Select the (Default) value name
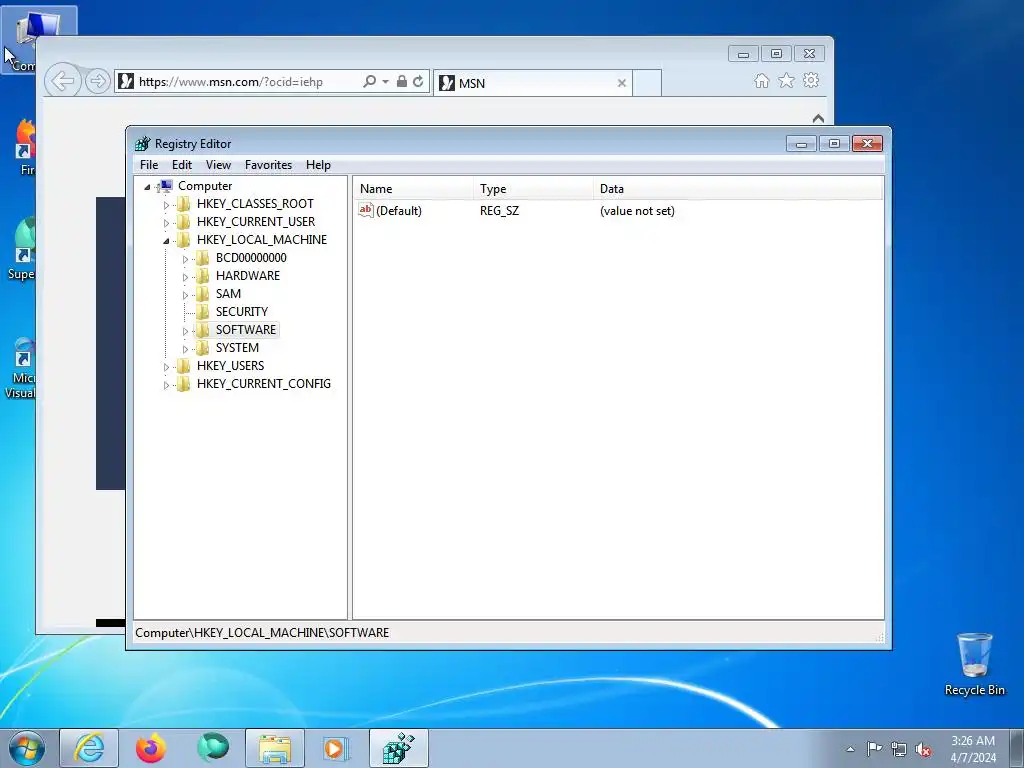 point(399,211)
